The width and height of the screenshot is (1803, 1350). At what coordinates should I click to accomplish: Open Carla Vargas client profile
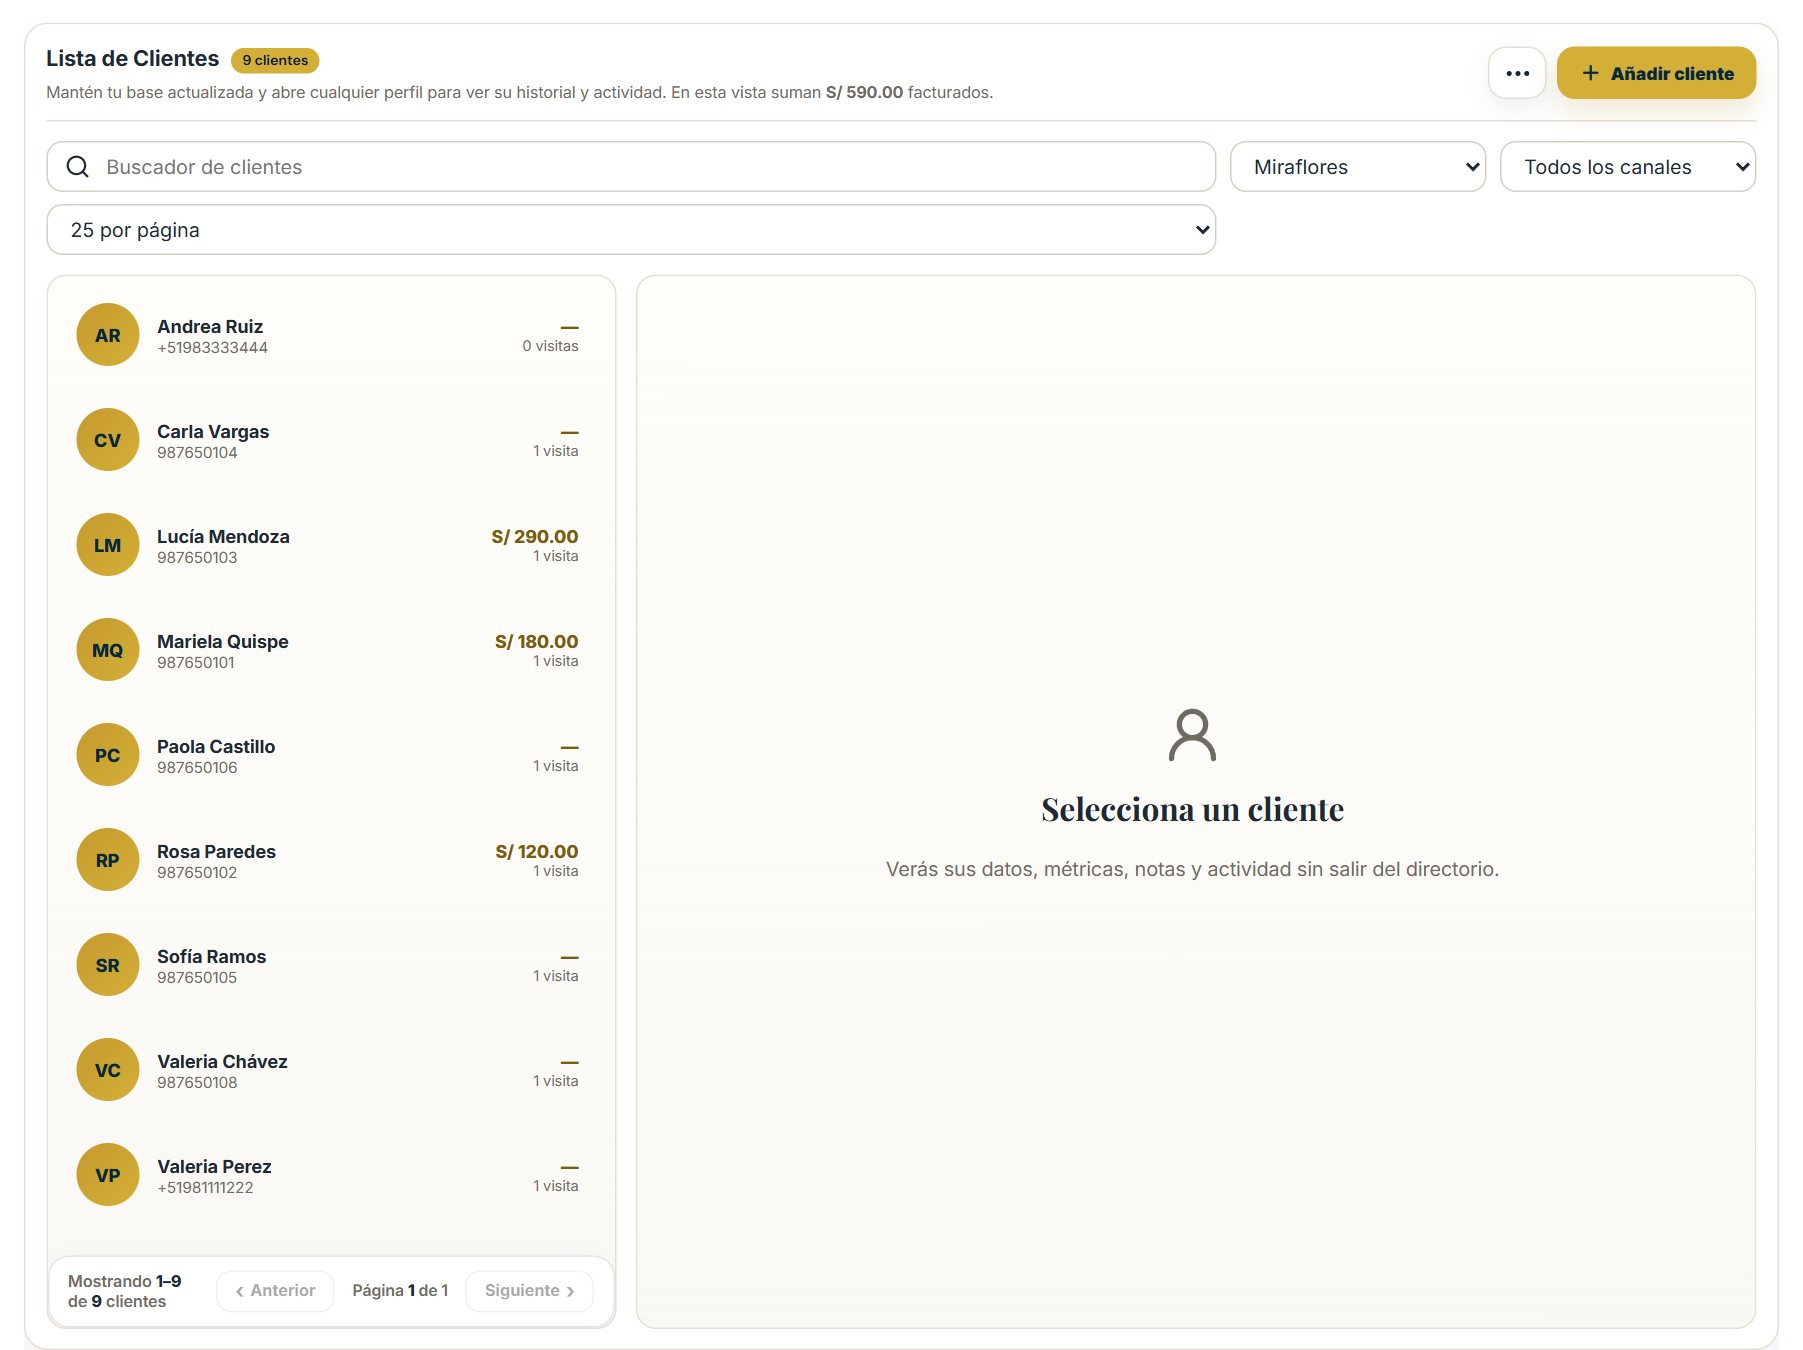331,440
